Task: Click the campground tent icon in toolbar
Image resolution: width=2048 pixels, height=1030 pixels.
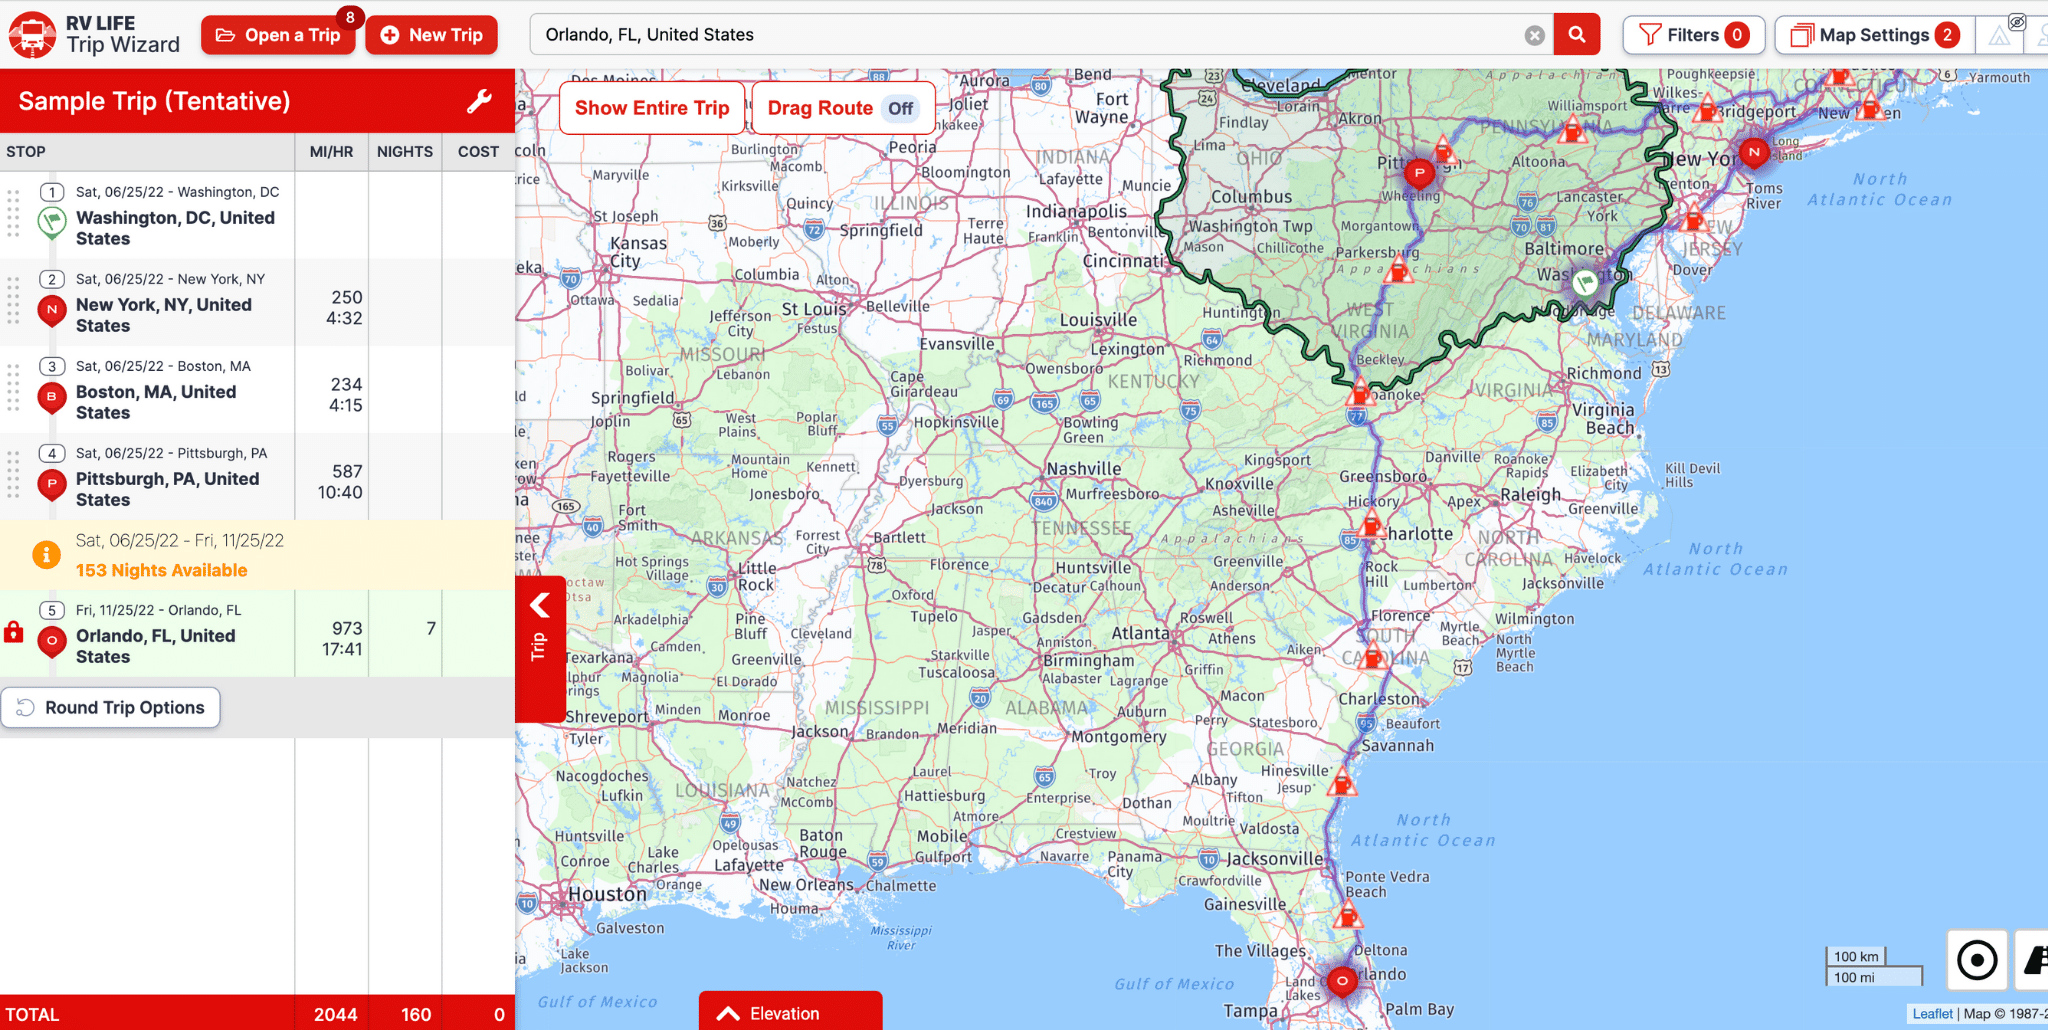Action: coord(1998,37)
